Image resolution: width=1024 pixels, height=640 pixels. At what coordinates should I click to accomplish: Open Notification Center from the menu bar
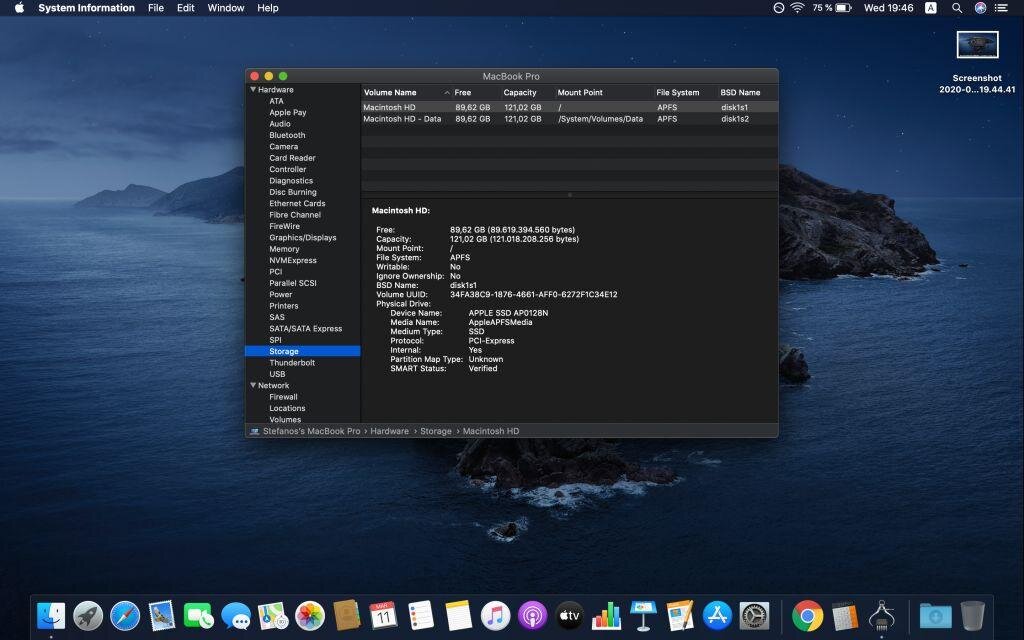(x=1001, y=8)
